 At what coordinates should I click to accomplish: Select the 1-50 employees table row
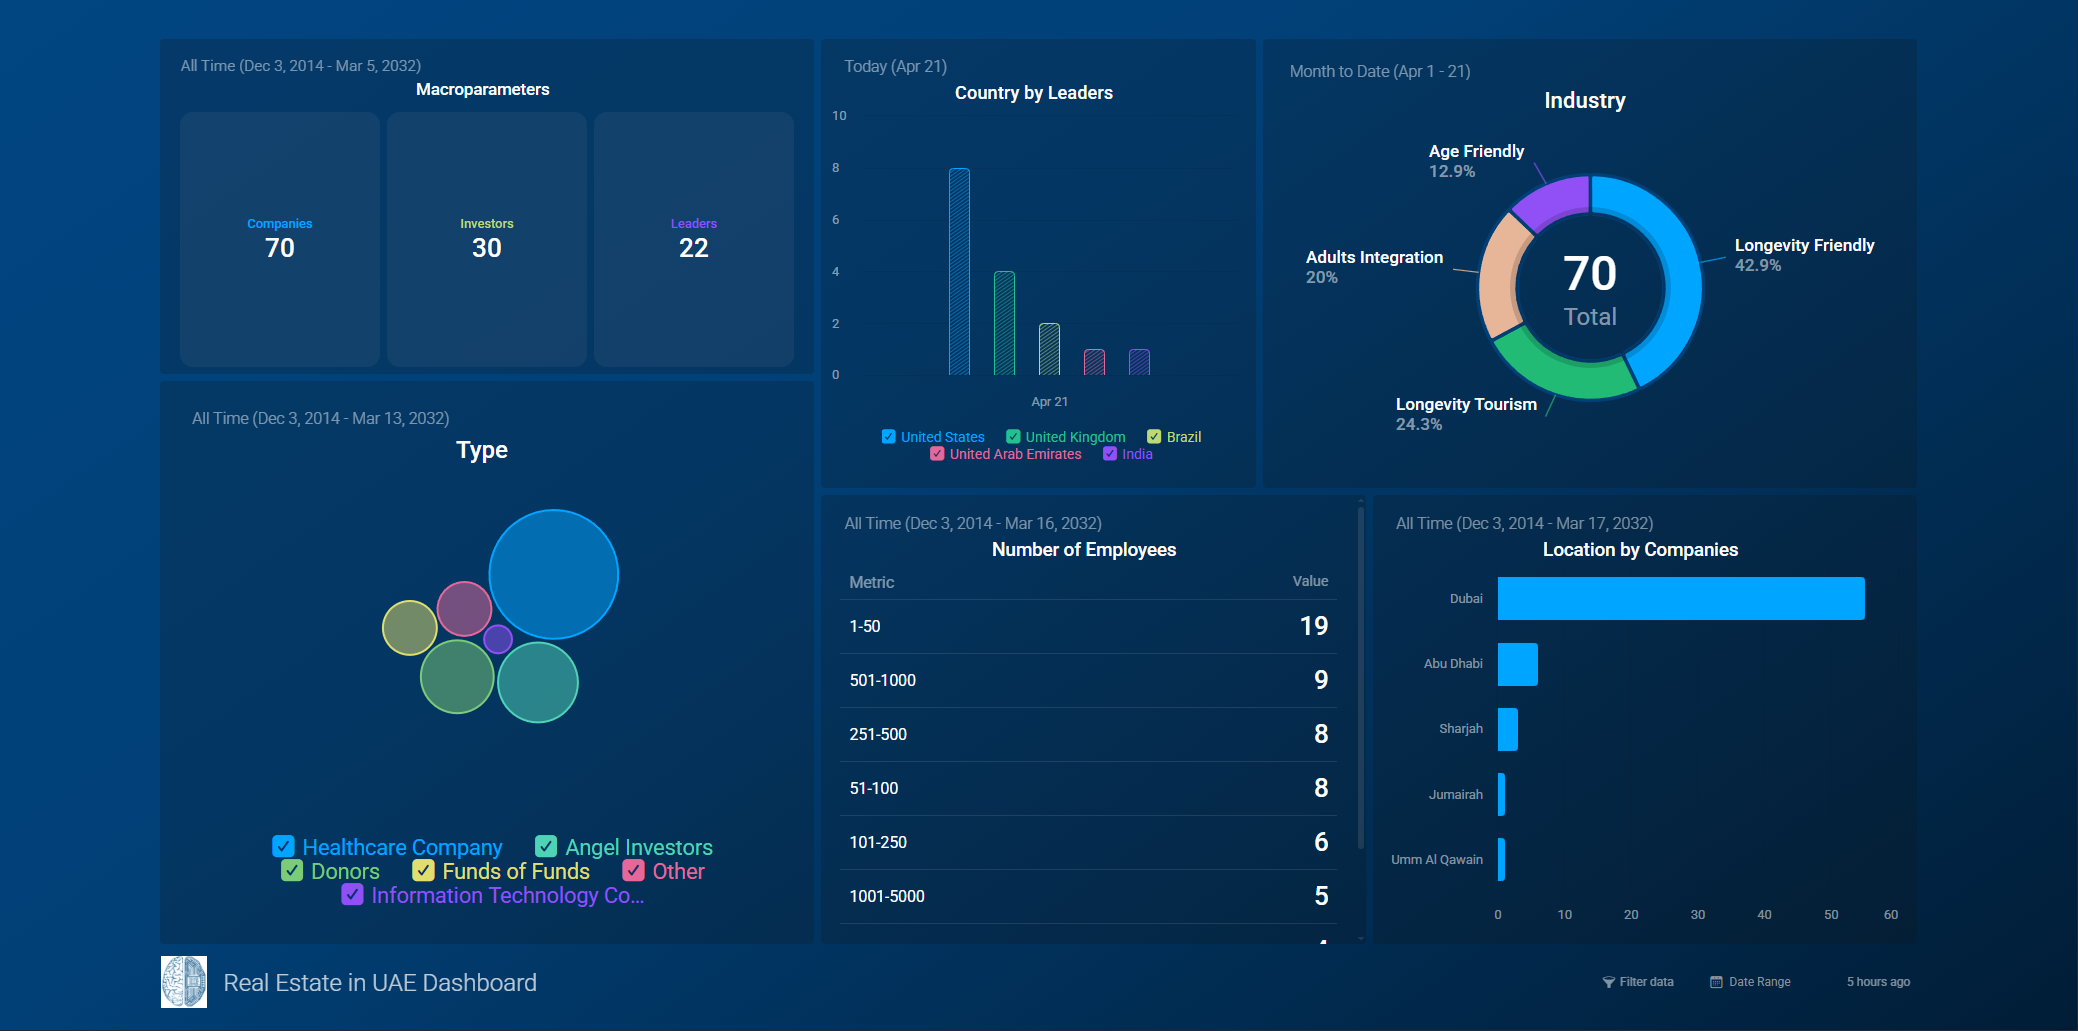click(x=1087, y=626)
